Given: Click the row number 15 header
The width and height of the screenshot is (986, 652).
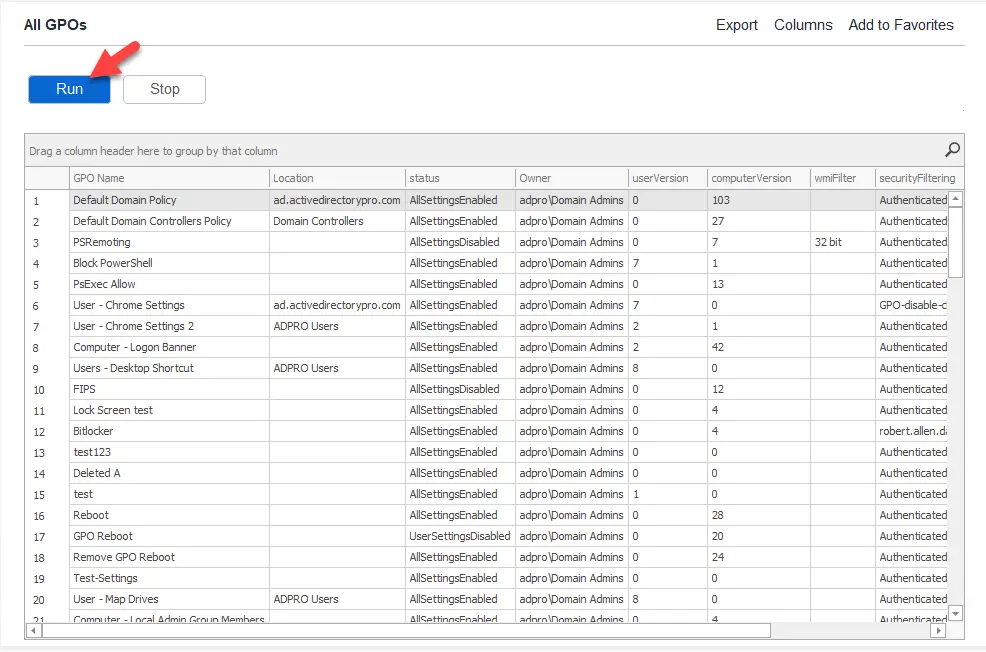Looking at the screenshot, I should pos(47,494).
